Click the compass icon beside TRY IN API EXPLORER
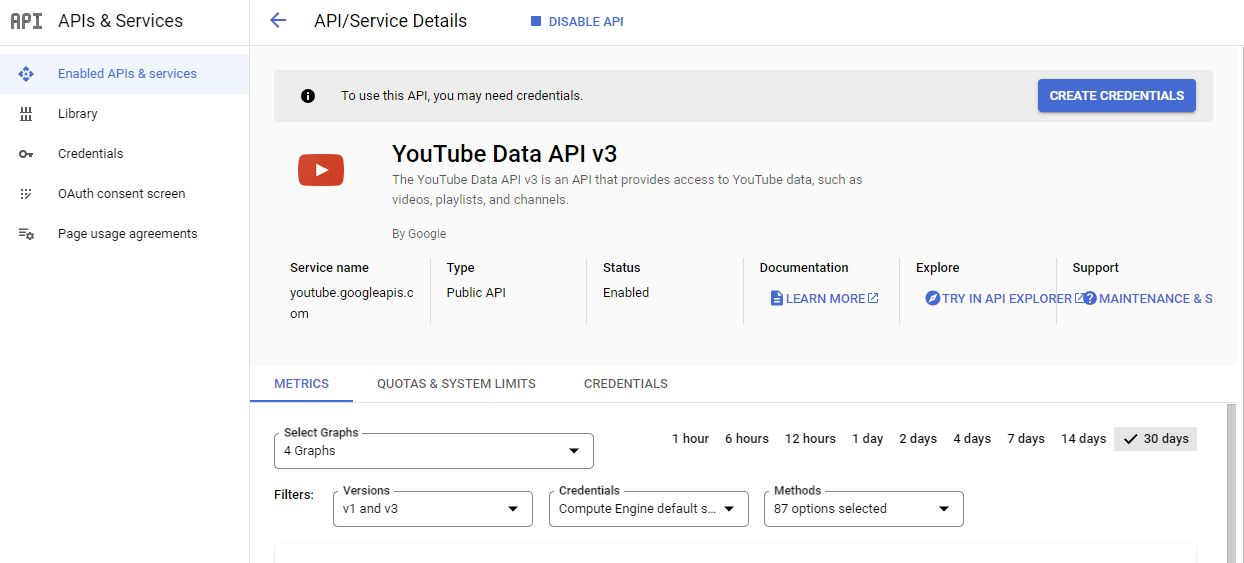The image size is (1244, 563). pos(933,298)
